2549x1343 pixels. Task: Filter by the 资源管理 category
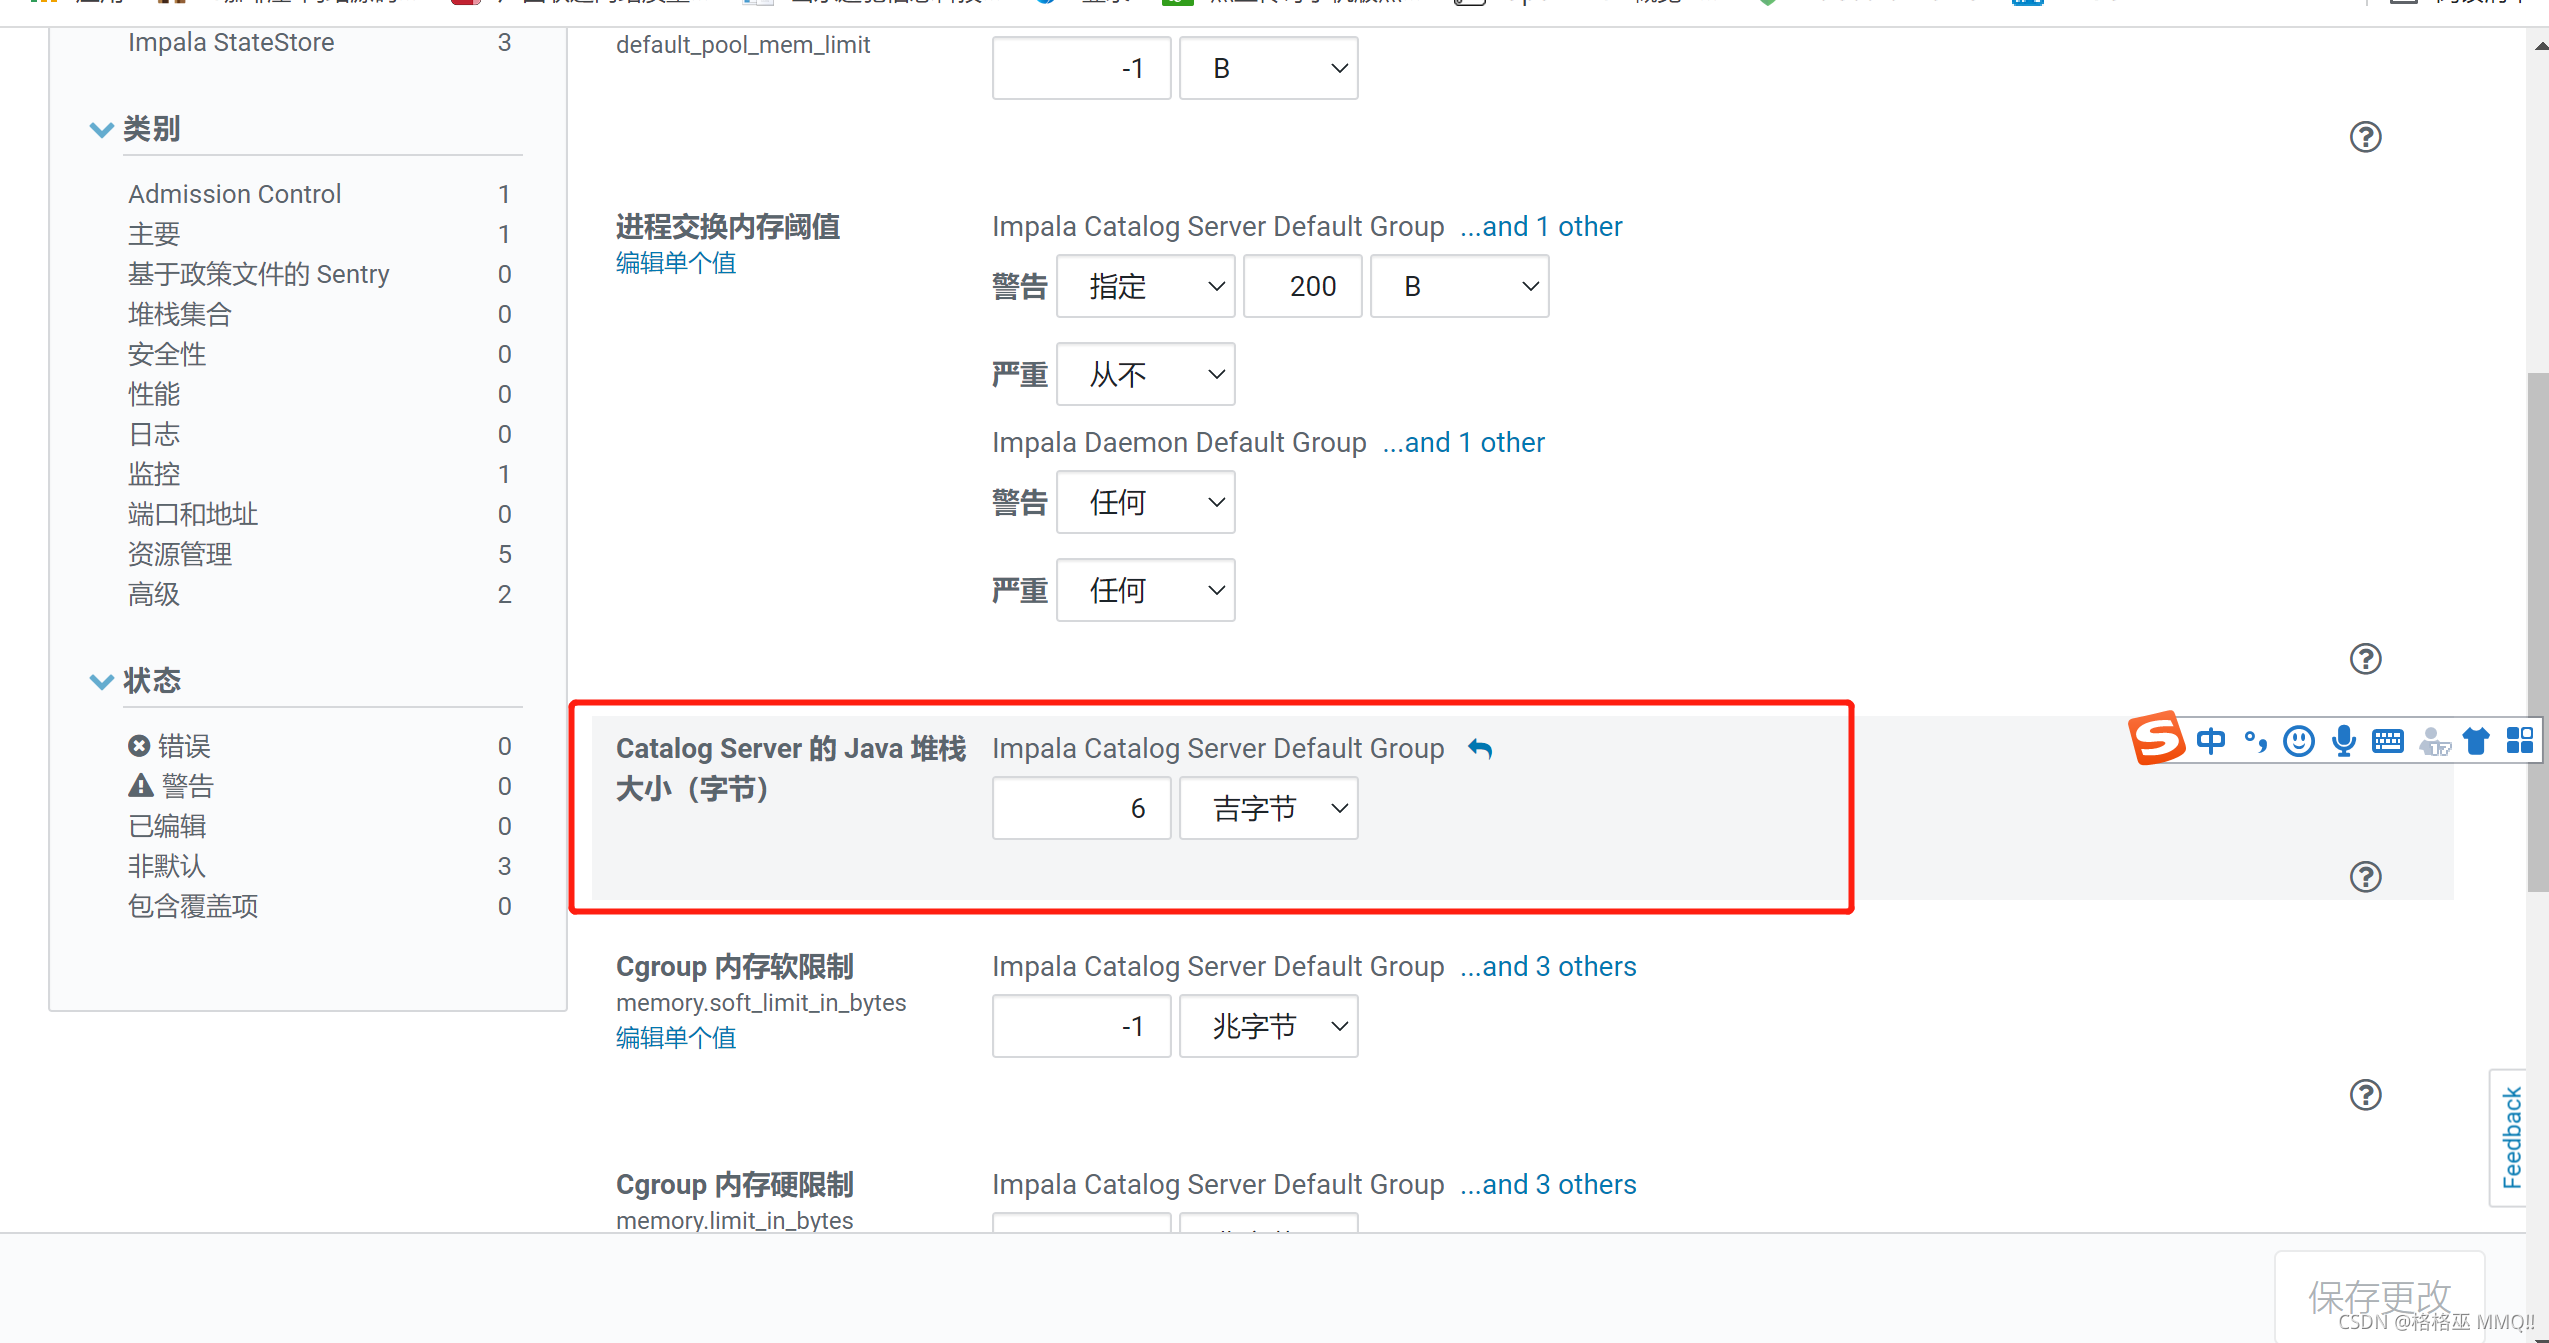coord(180,554)
